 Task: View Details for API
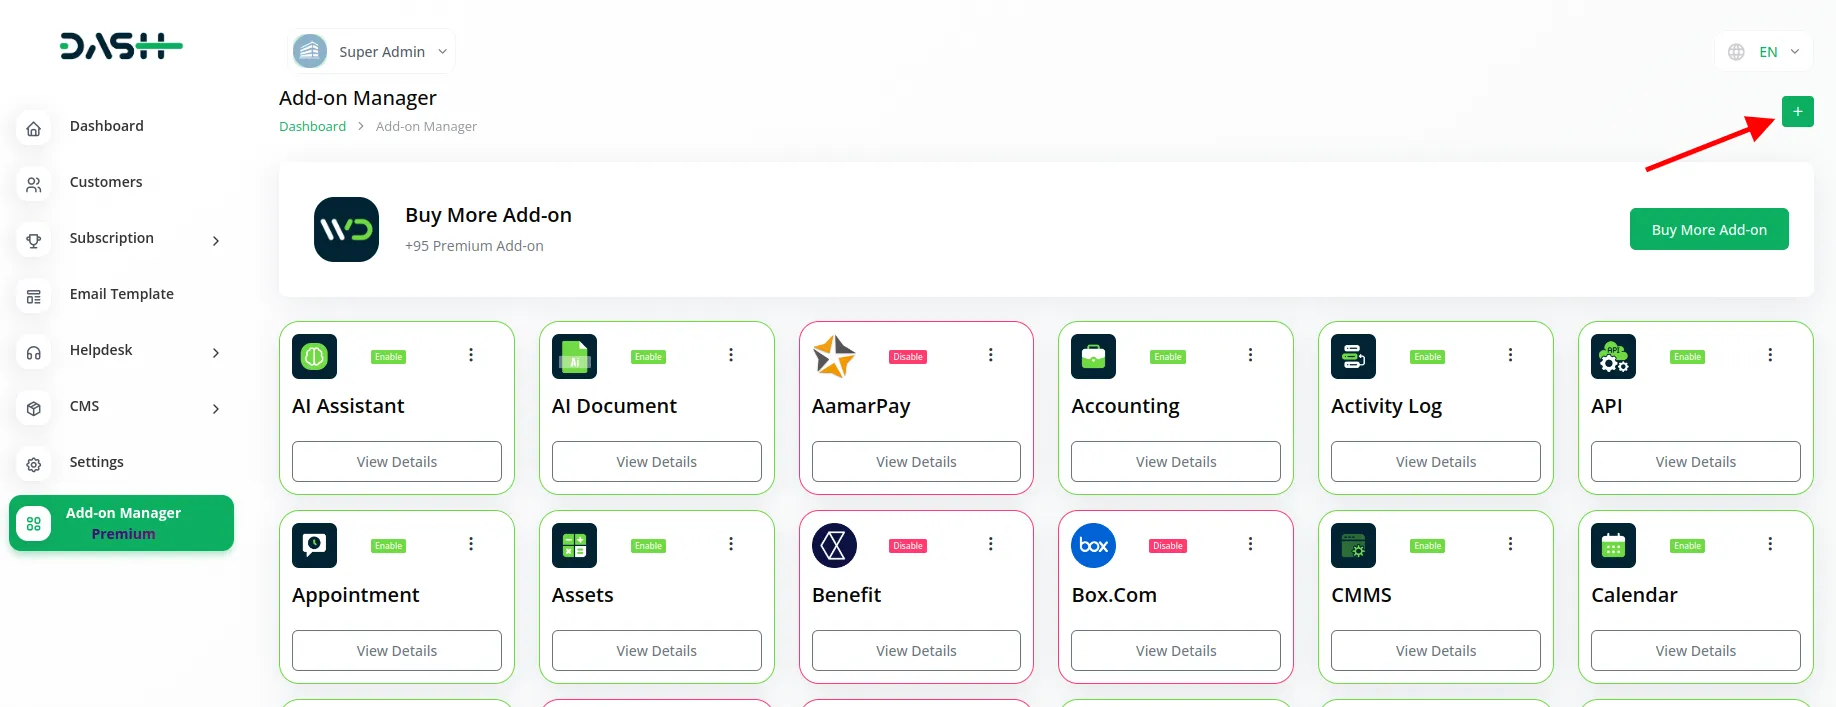point(1696,462)
